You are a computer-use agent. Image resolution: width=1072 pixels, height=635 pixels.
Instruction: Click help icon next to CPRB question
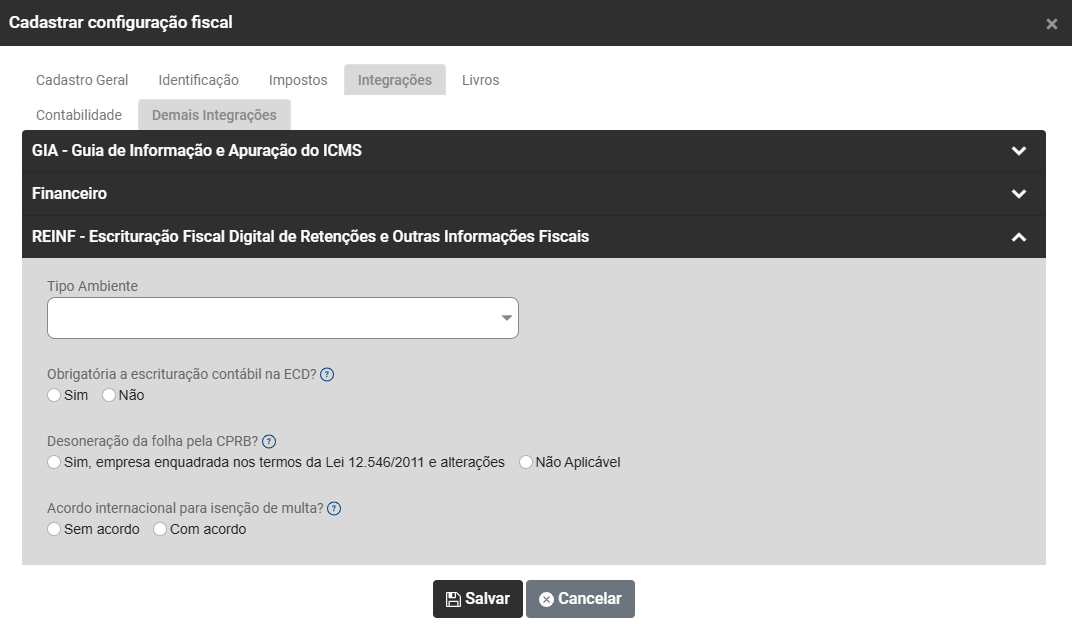click(269, 442)
